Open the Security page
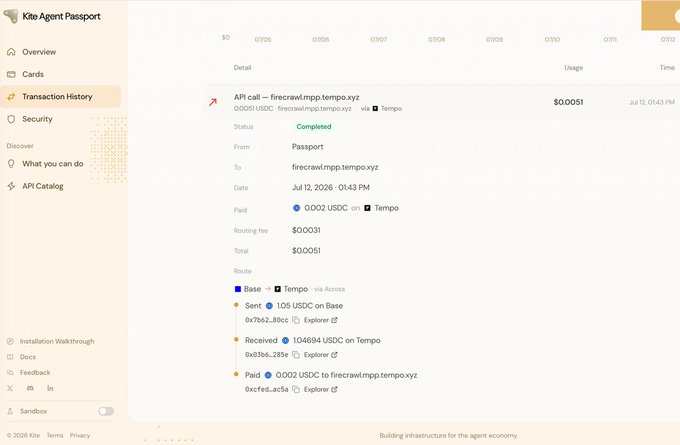Image resolution: width=680 pixels, height=445 pixels. (37, 119)
